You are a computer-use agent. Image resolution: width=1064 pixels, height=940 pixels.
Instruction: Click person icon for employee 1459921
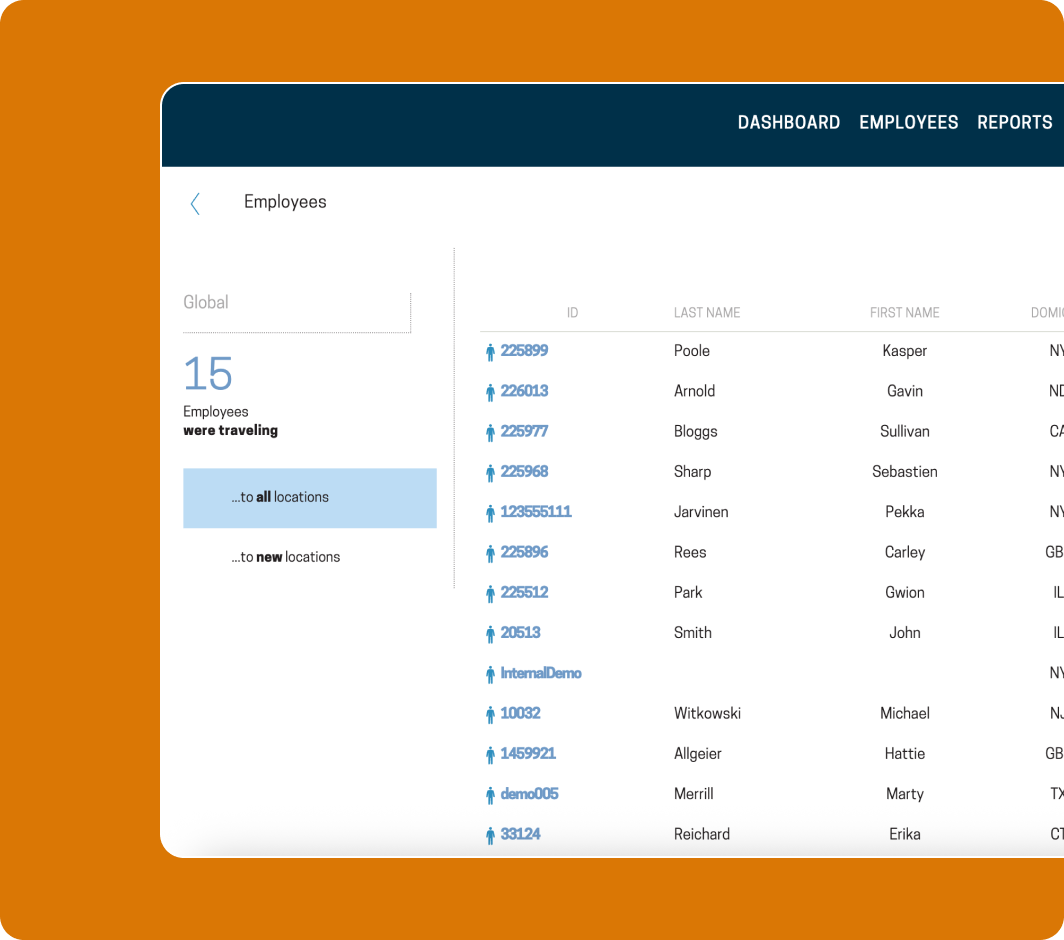pyautogui.click(x=490, y=755)
